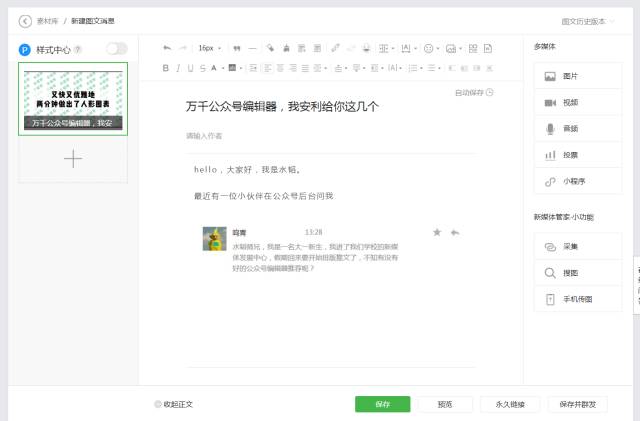Open the letter spacing dropdown
This screenshot has height=421, width=640.
point(395,68)
